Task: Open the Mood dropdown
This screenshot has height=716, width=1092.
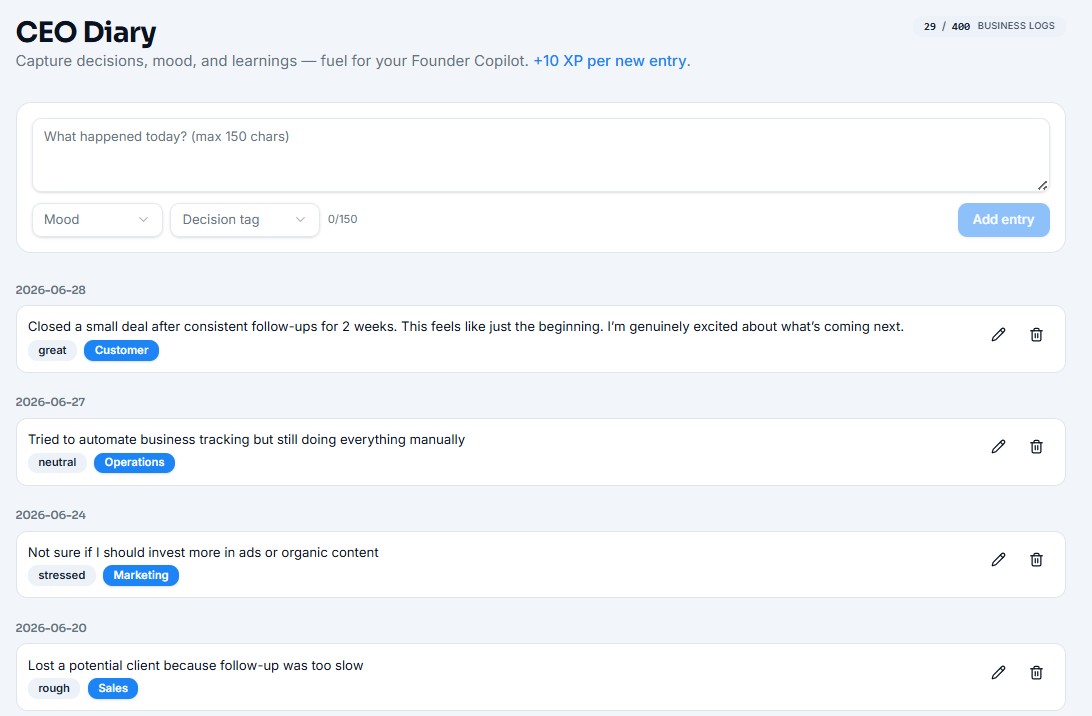Action: point(98,219)
